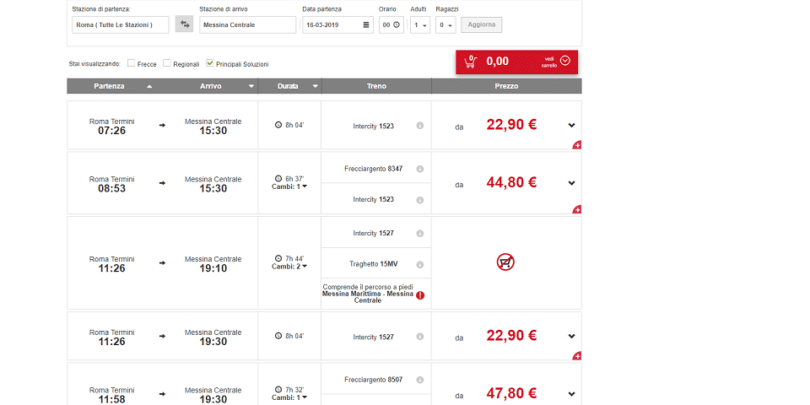Click info icon for Traghetto 15MV
This screenshot has height=405, width=810.
pyautogui.click(x=420, y=264)
